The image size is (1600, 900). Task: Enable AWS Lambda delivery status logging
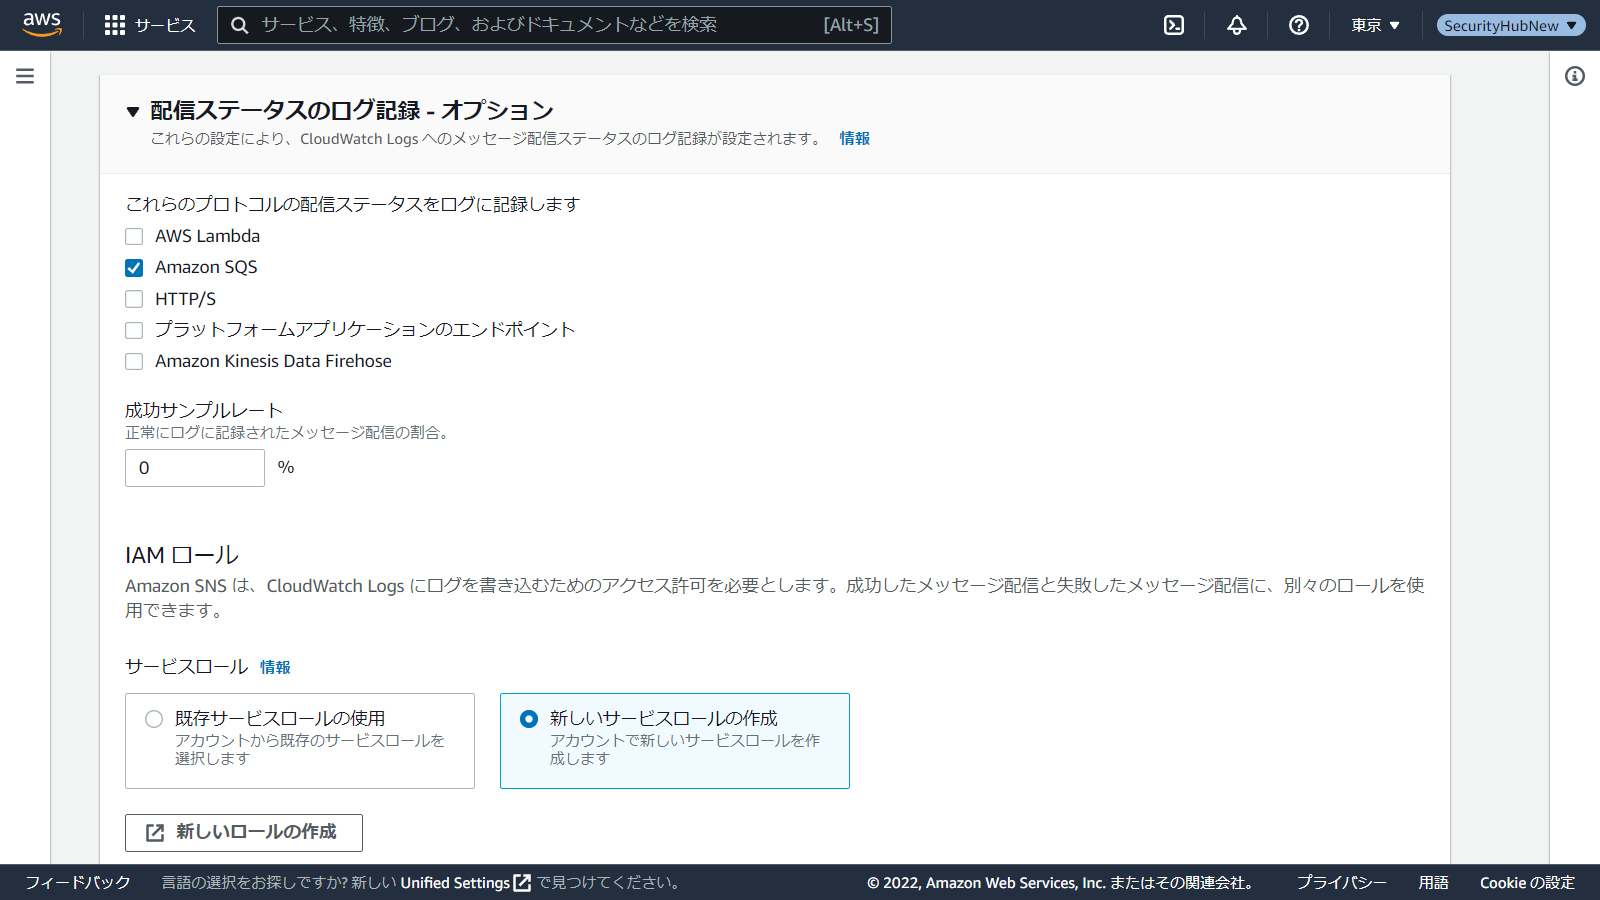coord(134,237)
